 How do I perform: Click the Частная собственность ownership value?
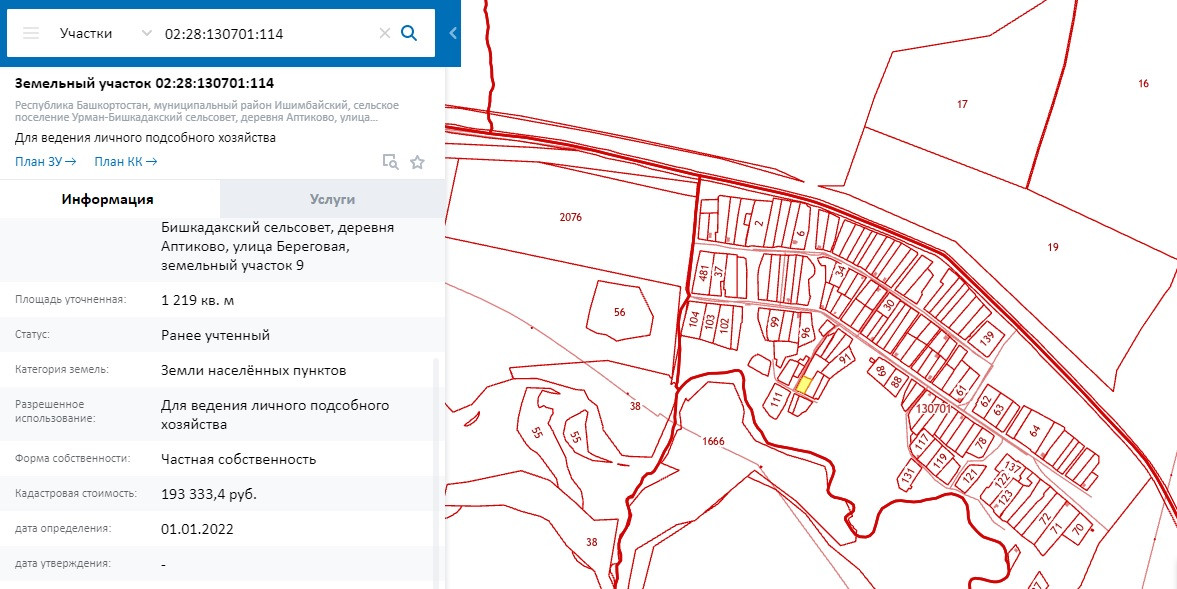[x=238, y=459]
